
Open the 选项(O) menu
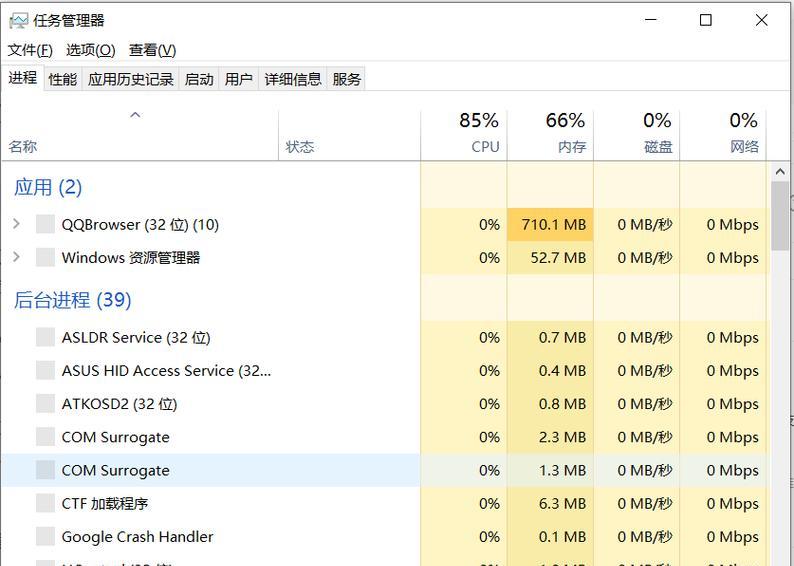tap(91, 50)
